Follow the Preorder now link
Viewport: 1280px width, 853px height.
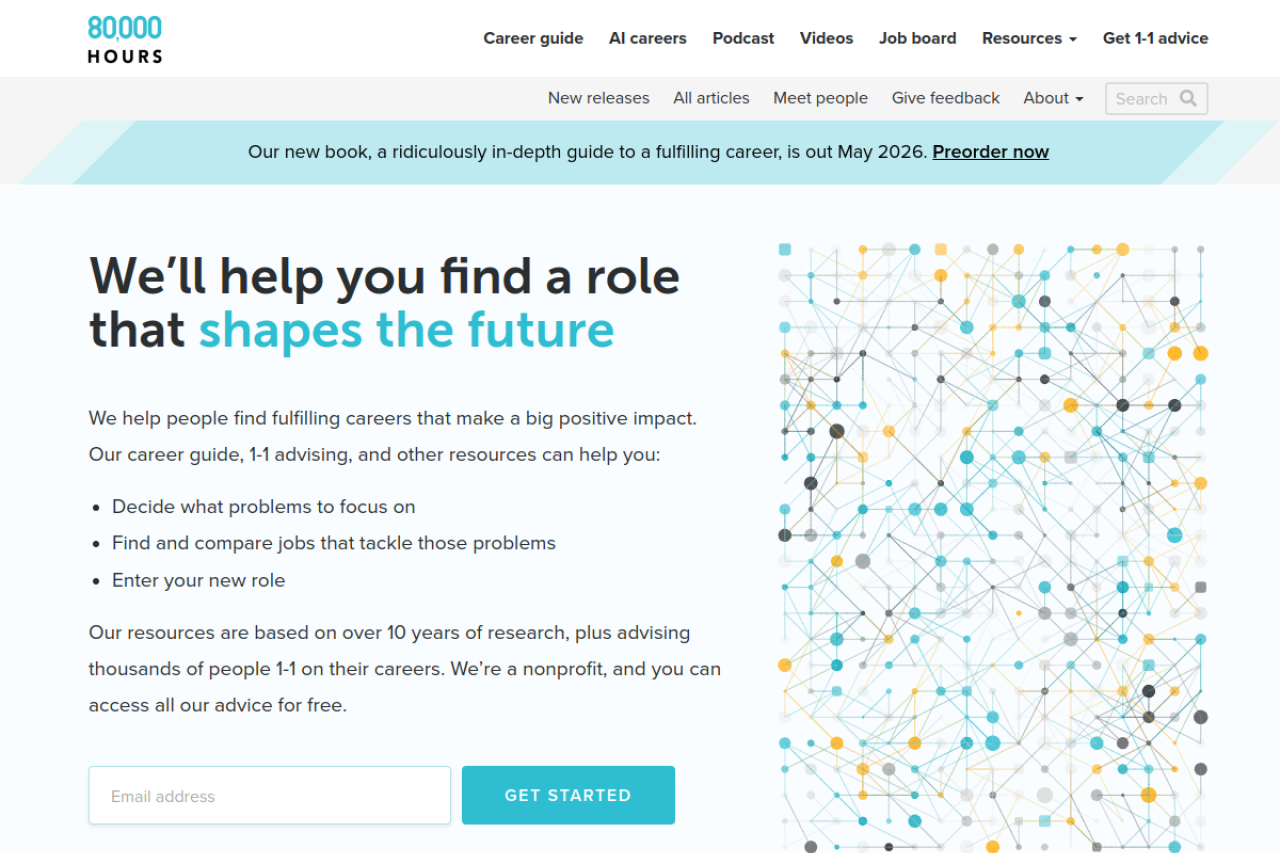990,152
